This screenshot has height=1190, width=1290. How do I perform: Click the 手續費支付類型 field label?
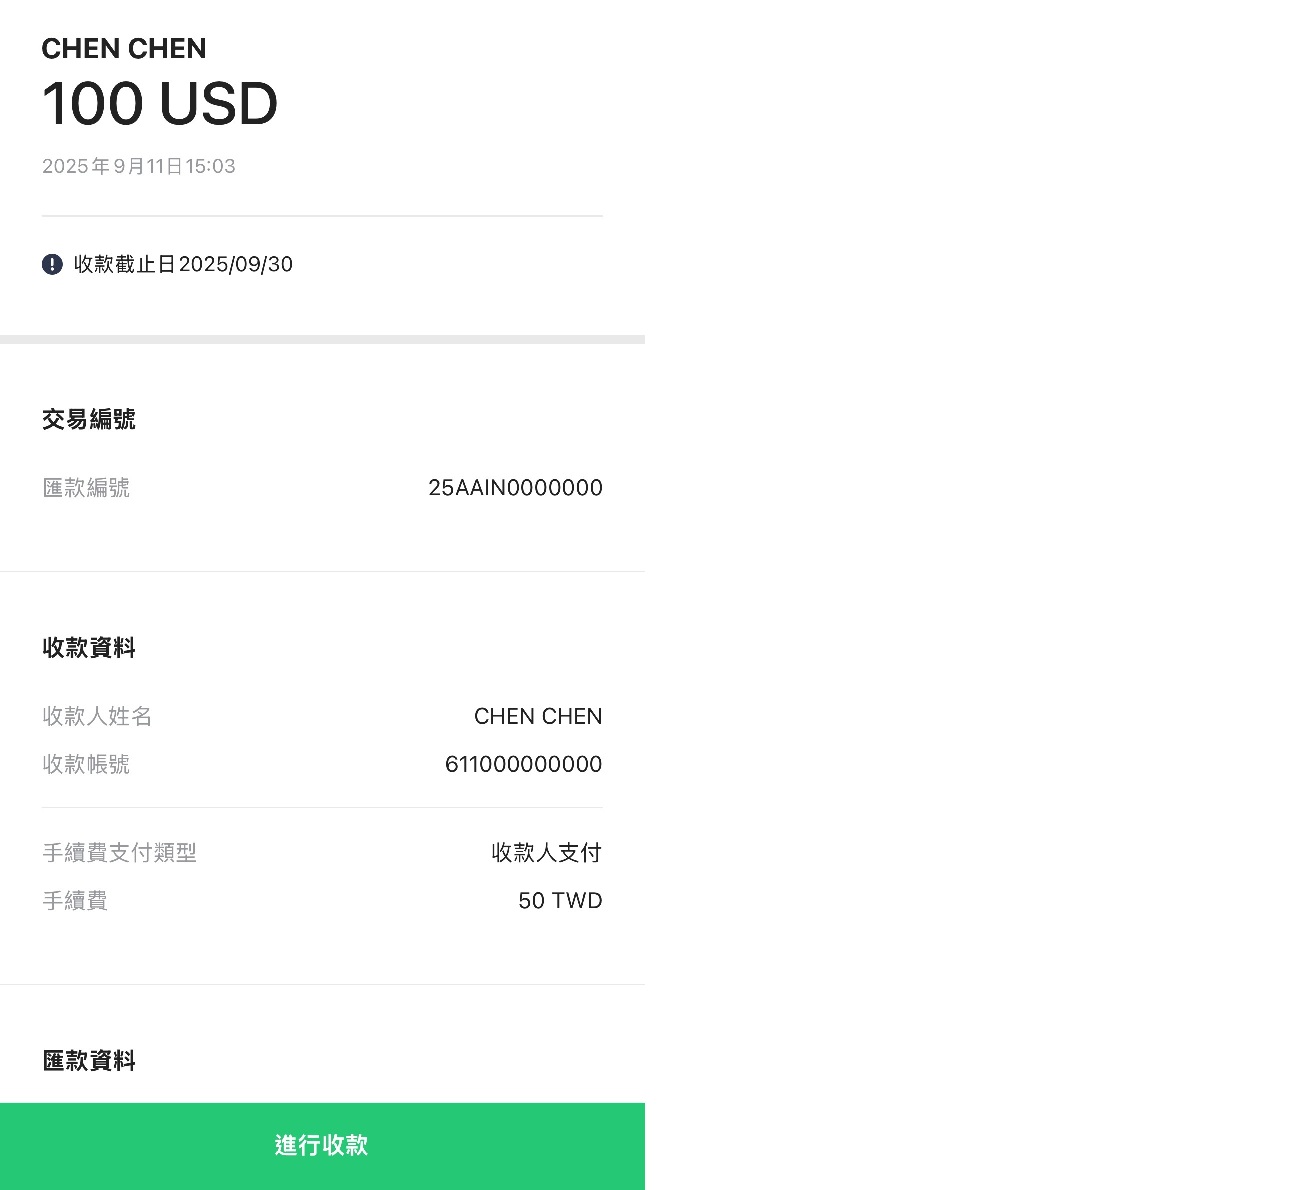119,853
